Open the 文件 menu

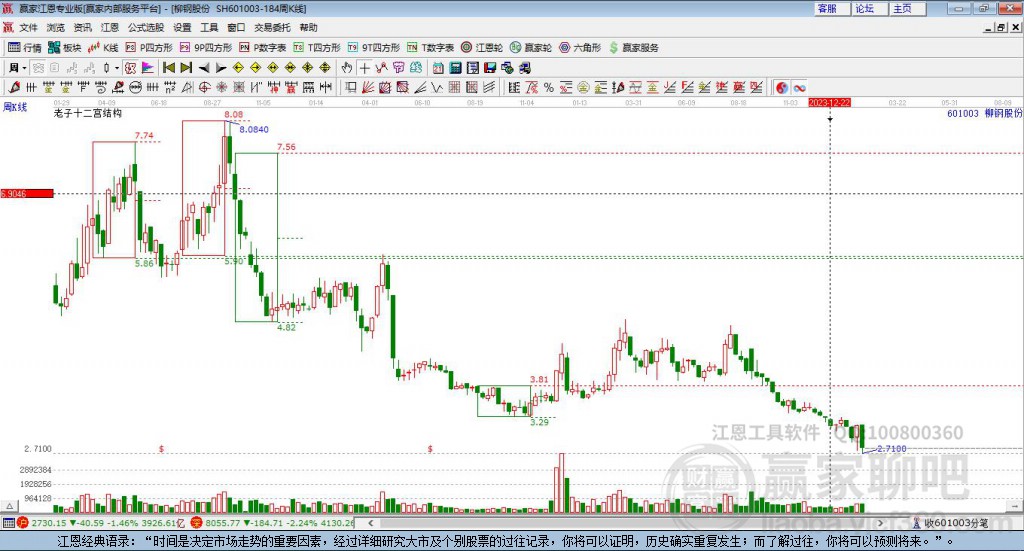click(28, 27)
